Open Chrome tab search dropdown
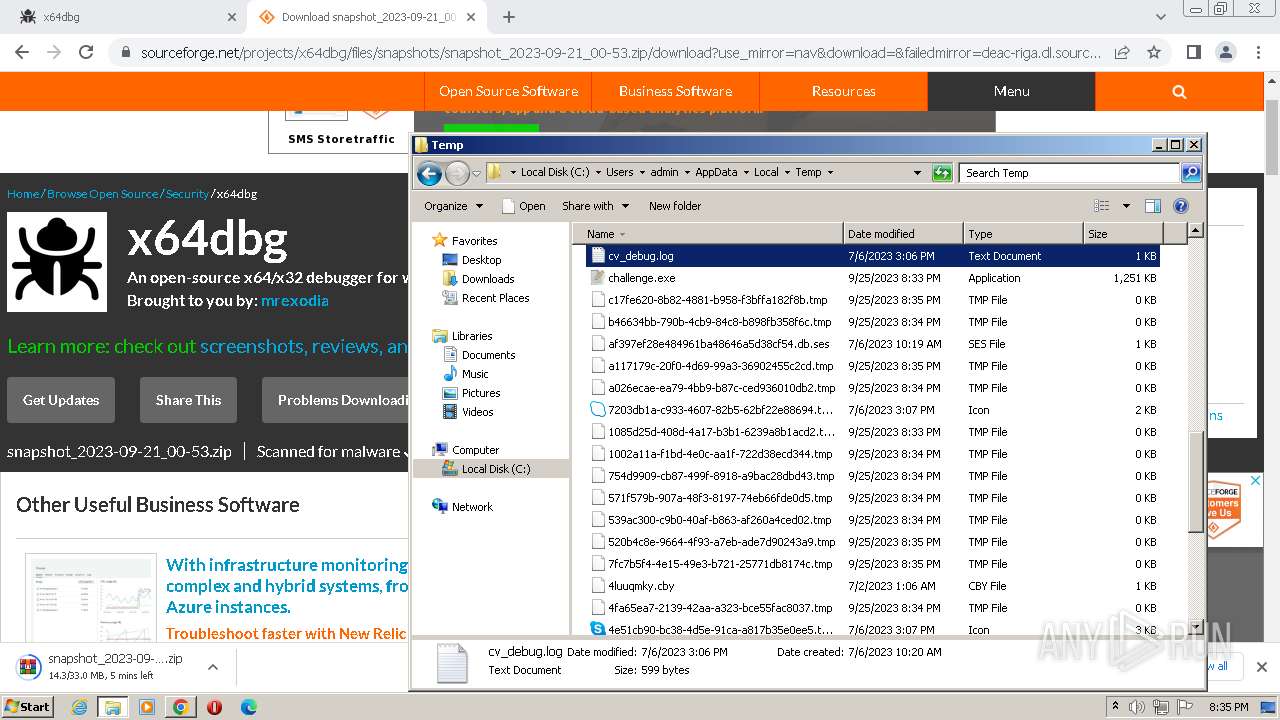Viewport: 1280px width, 720px height. coord(1160,17)
